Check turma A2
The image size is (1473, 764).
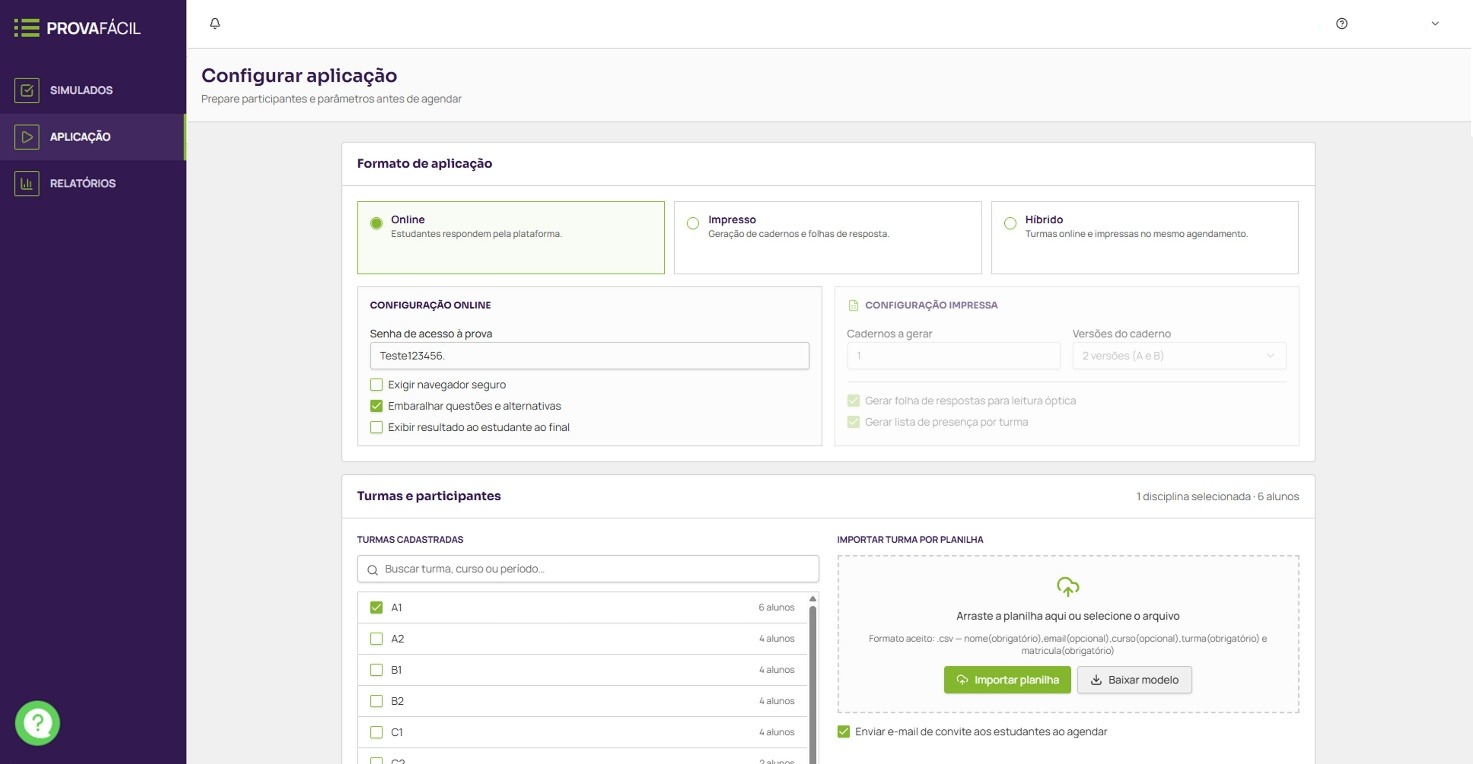coord(377,639)
